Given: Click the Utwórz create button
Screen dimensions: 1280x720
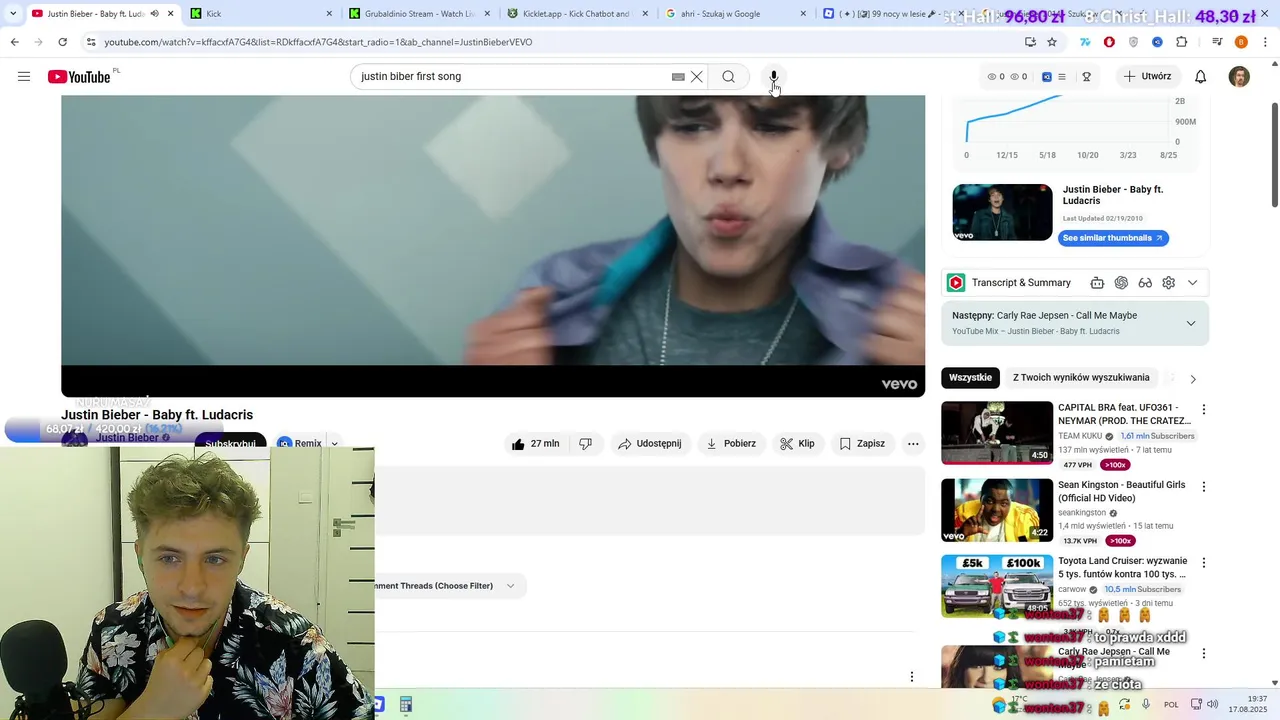Looking at the screenshot, I should 1147,77.
